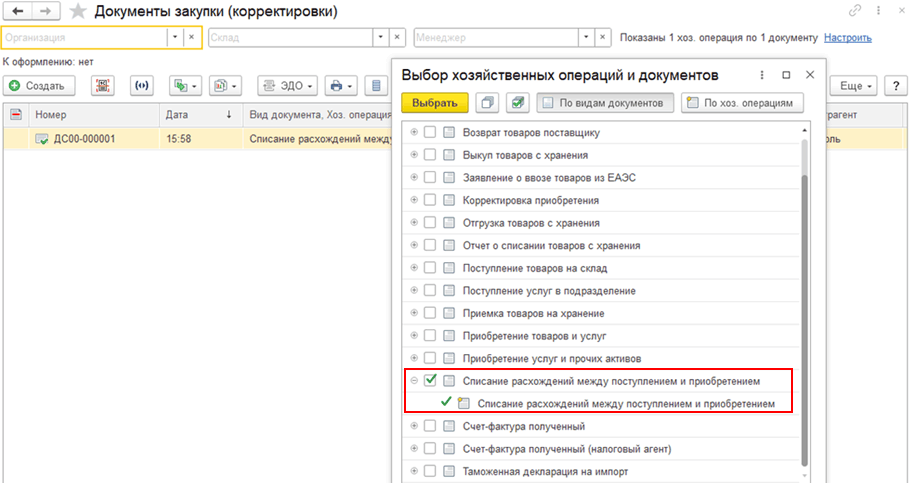Open the Еще dropdown menu
The height and width of the screenshot is (483, 911).
click(x=853, y=86)
